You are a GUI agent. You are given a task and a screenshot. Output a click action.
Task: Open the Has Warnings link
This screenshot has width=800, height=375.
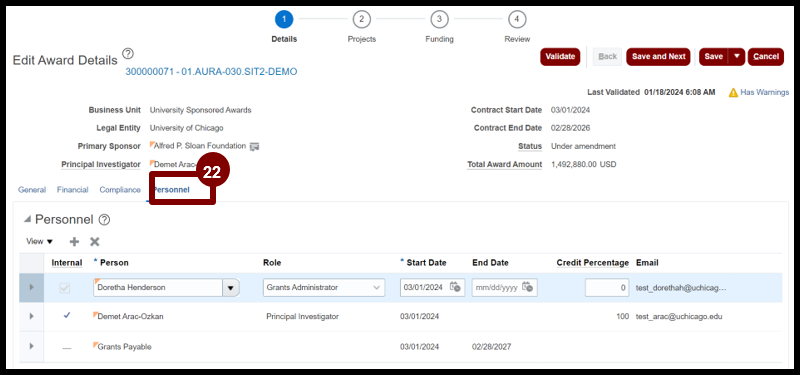click(765, 92)
